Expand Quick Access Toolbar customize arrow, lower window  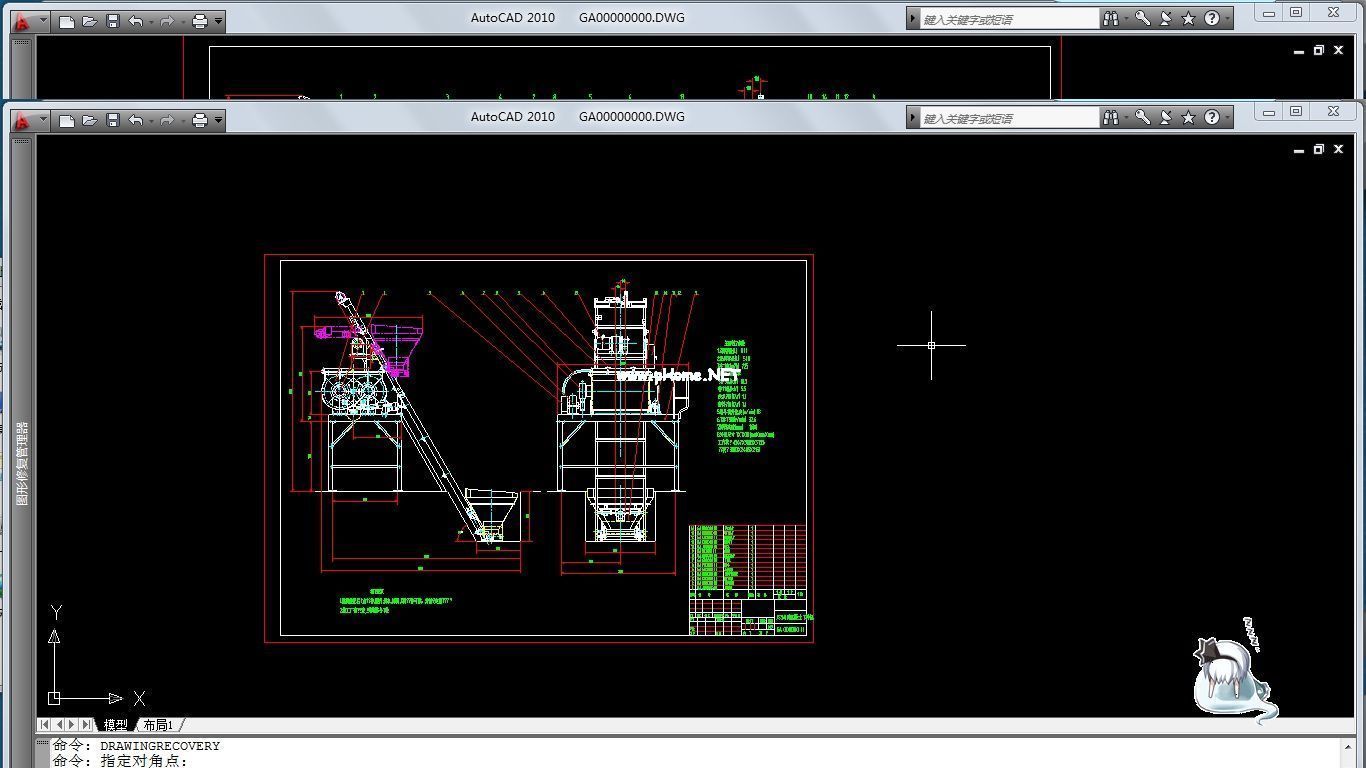click(x=219, y=121)
